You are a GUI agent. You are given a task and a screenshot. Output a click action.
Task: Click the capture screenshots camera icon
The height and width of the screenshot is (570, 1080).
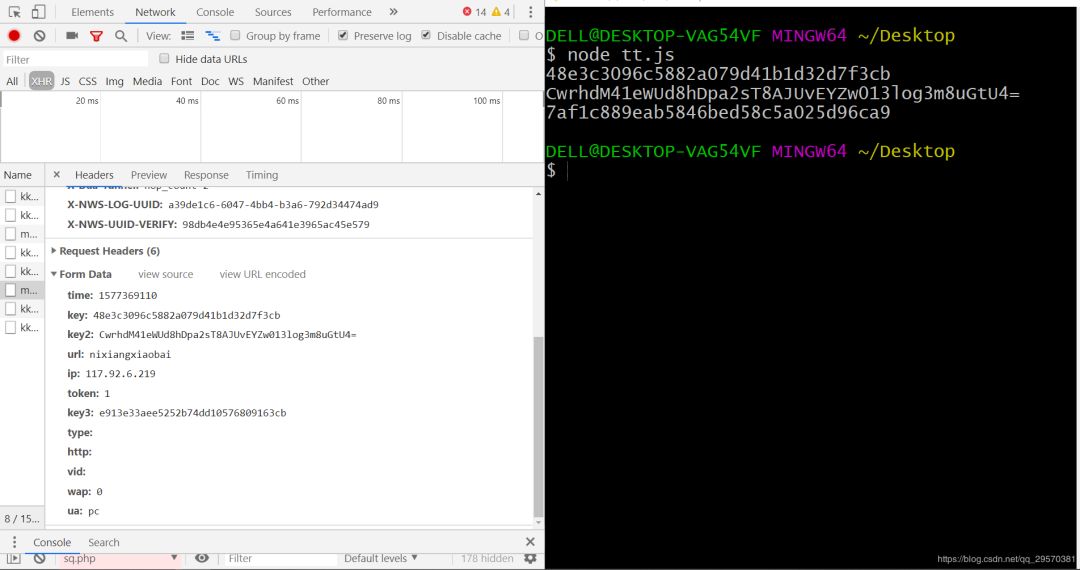pyautogui.click(x=72, y=36)
